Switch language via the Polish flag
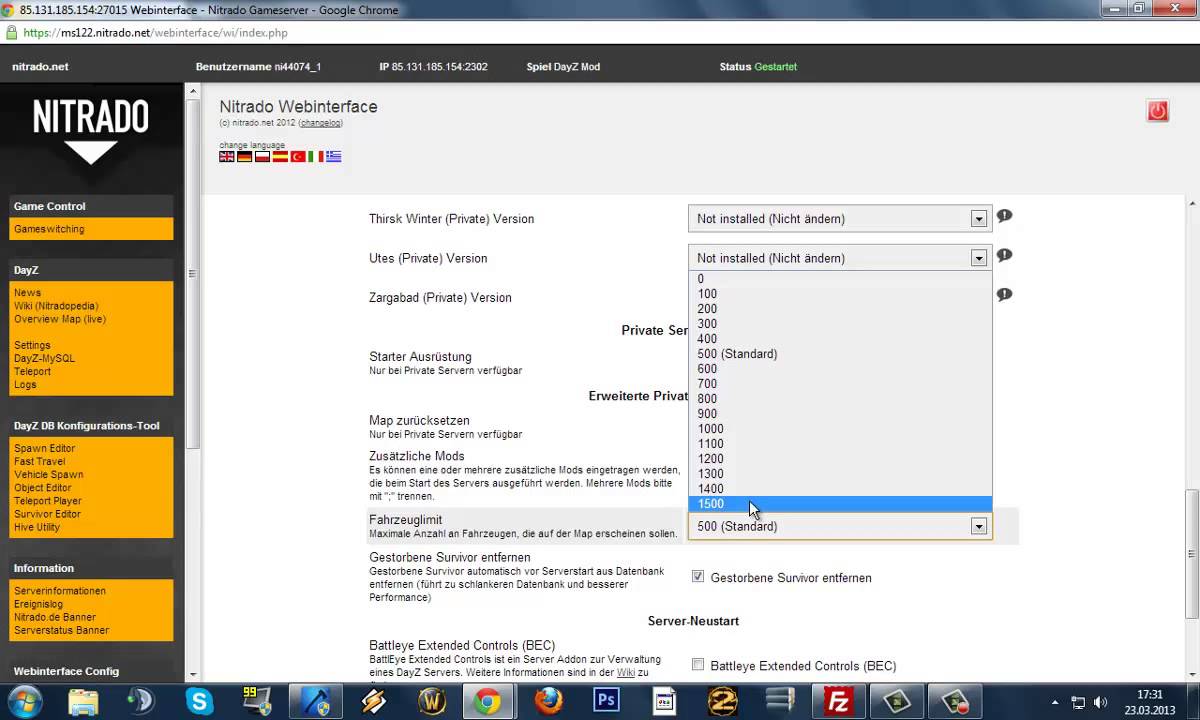This screenshot has height=720, width=1200. (262, 157)
